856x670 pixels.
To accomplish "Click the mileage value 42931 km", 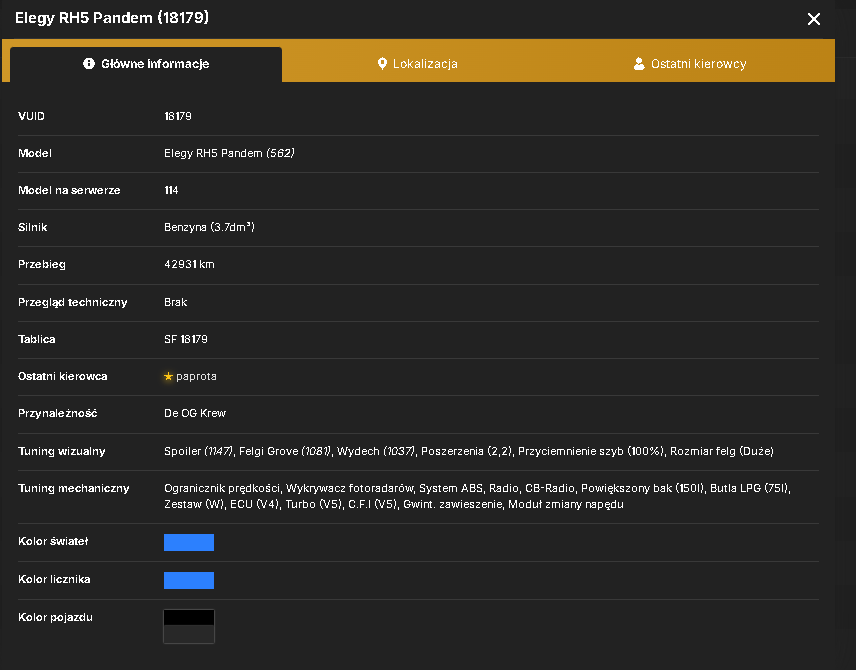I will coord(189,264).
